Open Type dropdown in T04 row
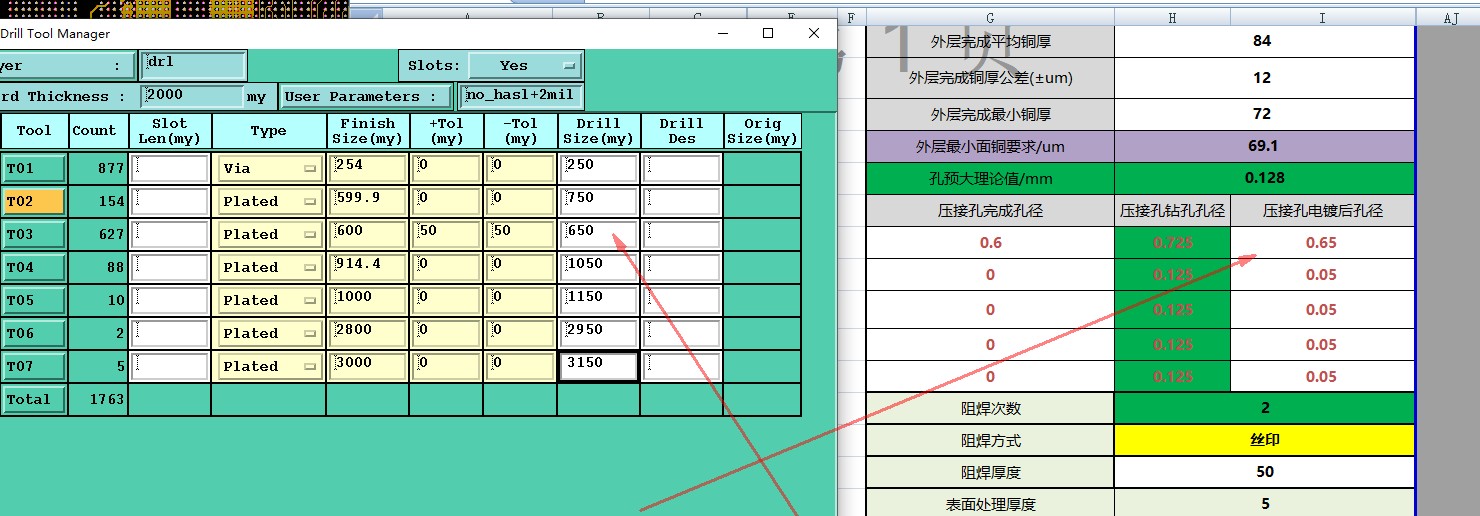The width and height of the screenshot is (1480, 516). (x=269, y=267)
